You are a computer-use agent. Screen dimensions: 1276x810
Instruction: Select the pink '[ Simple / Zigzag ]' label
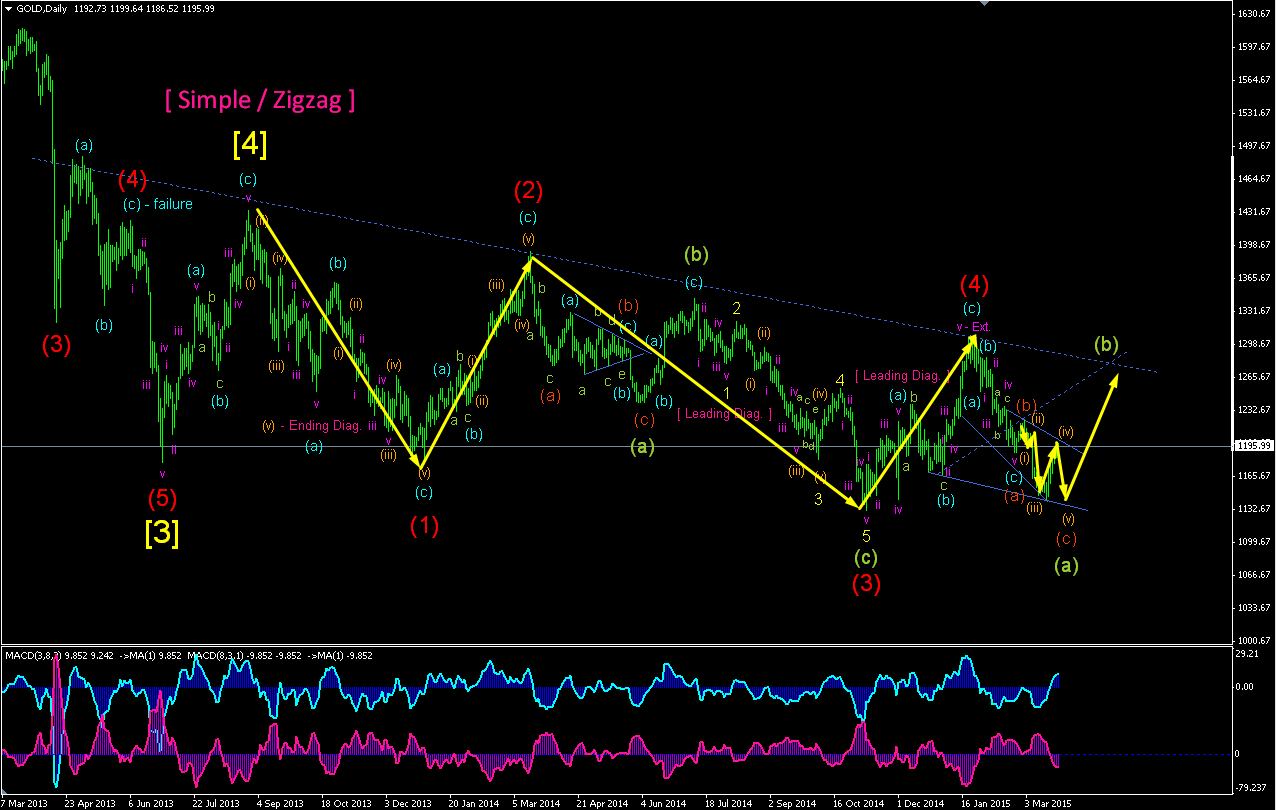260,100
